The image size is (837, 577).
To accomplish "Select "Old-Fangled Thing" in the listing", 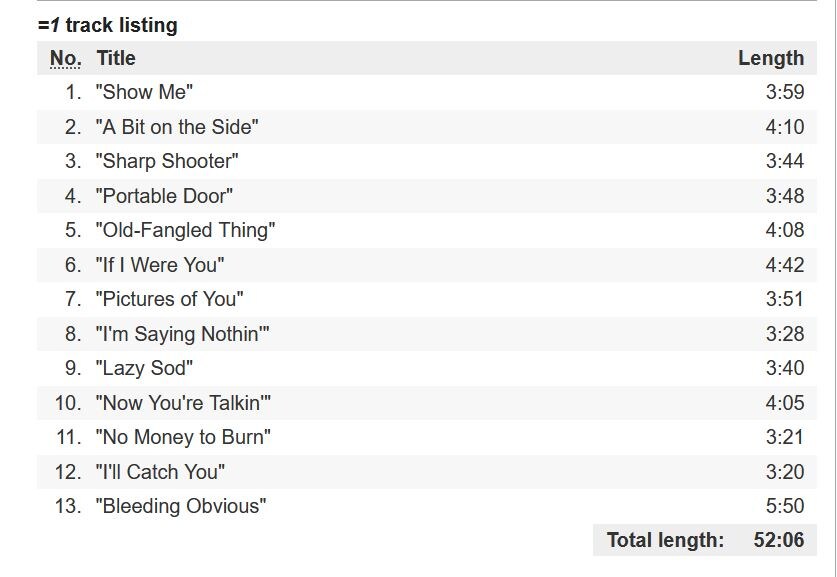I will coord(185,231).
